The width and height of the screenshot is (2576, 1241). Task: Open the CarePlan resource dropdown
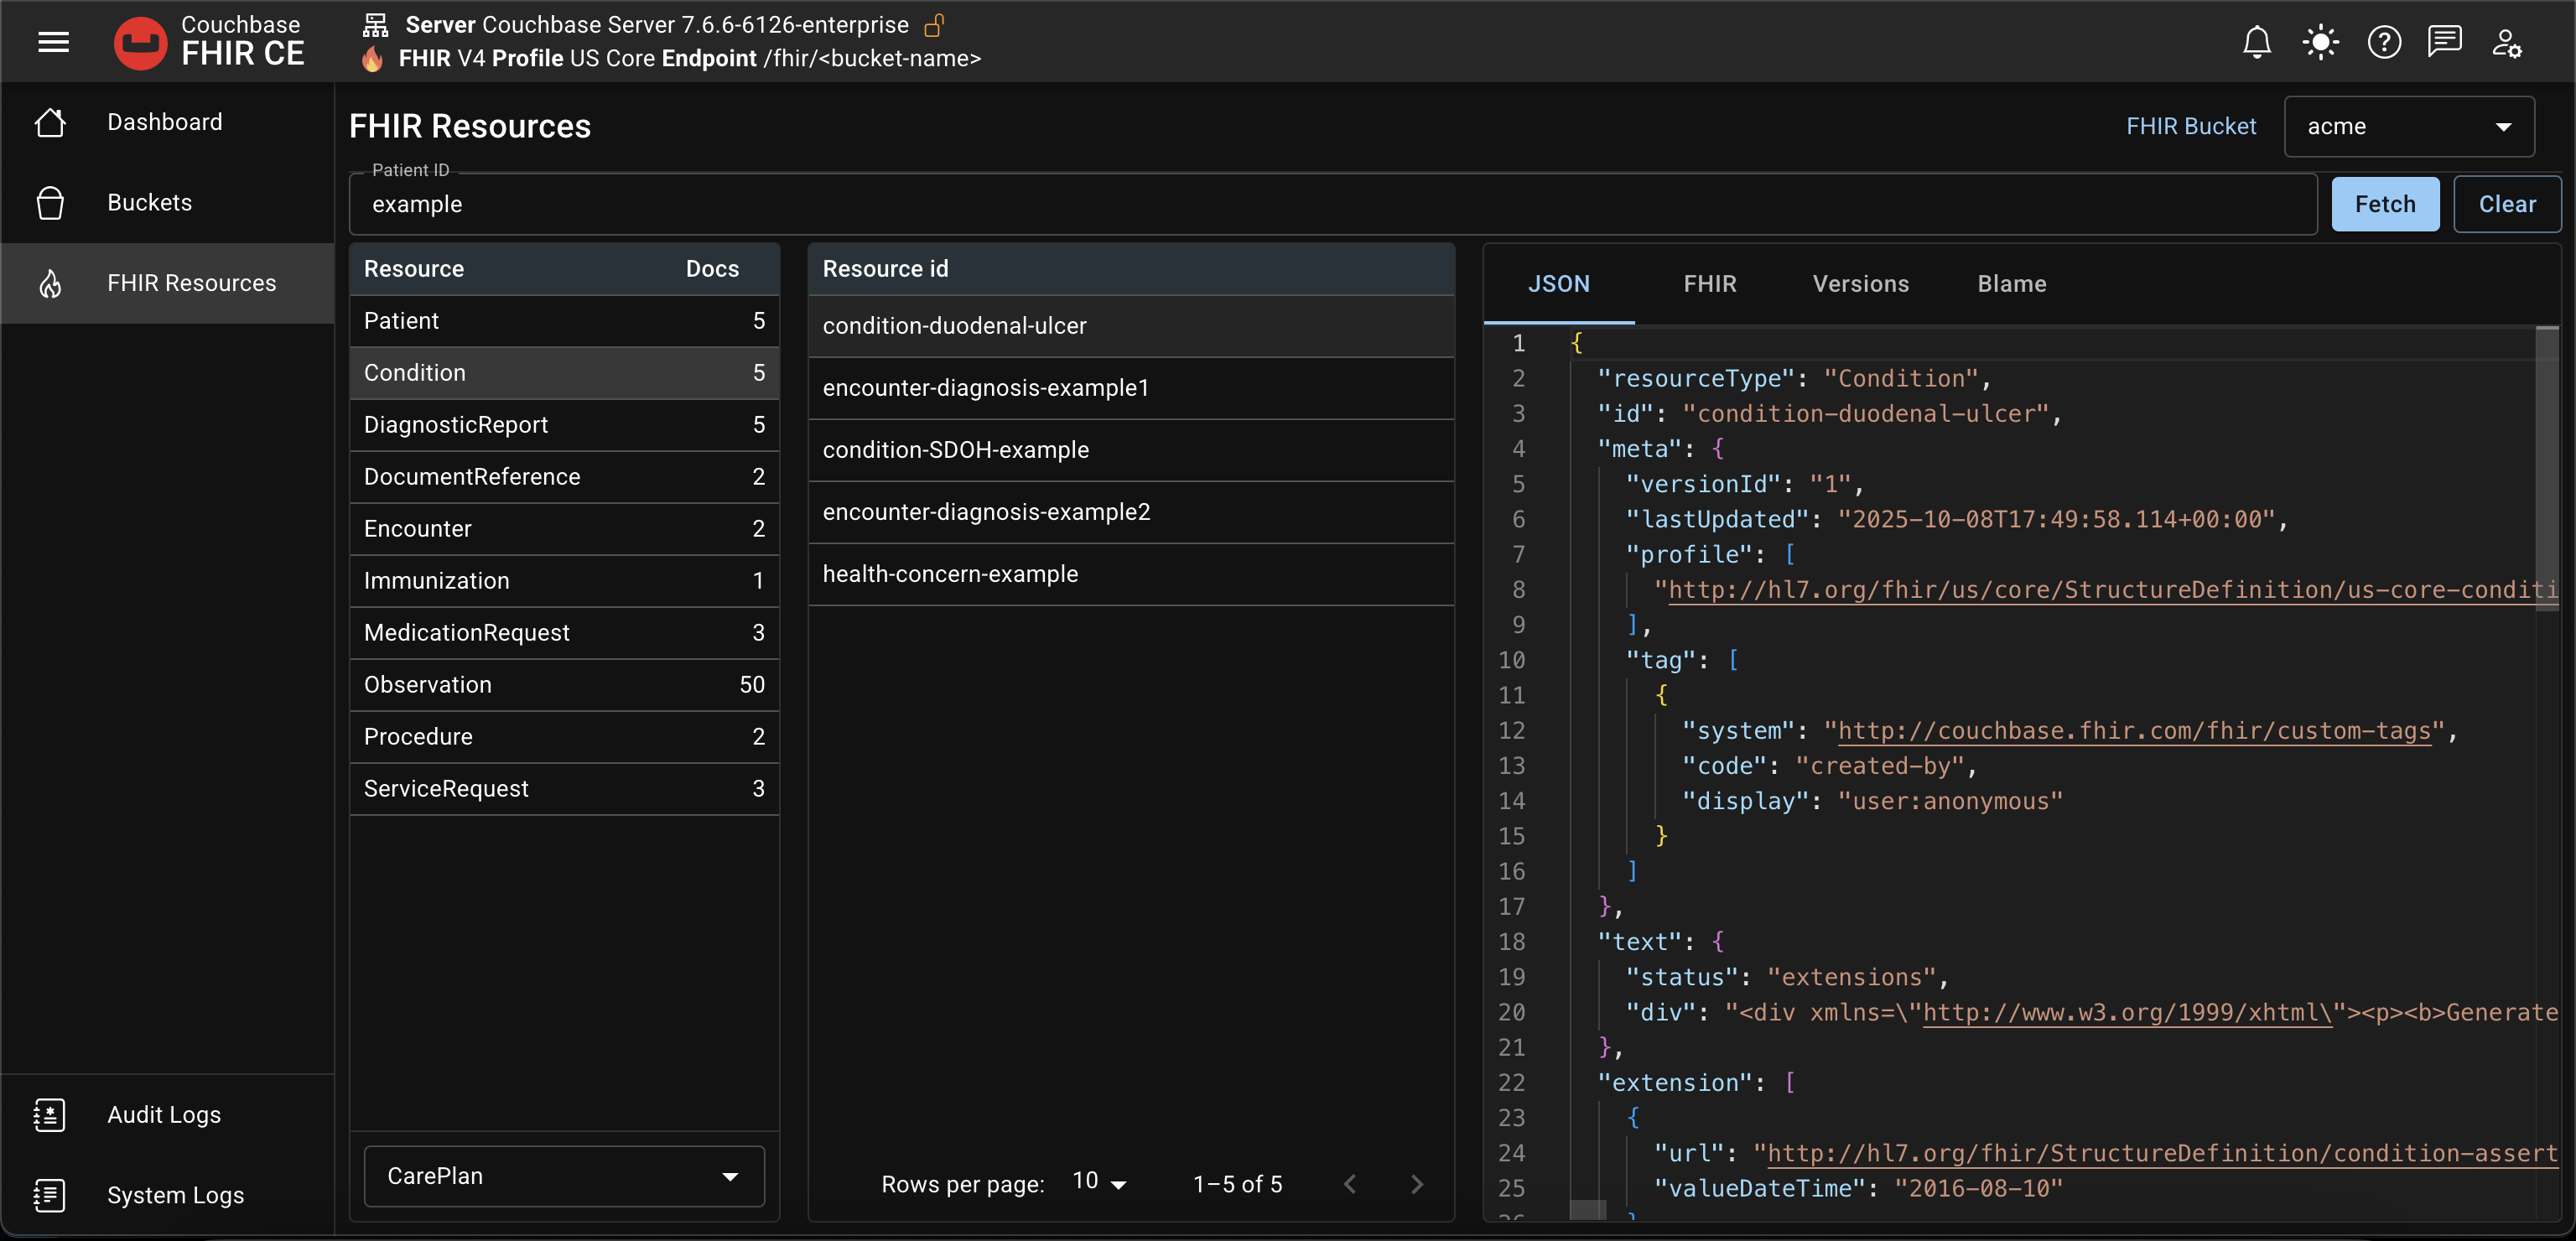(x=563, y=1176)
